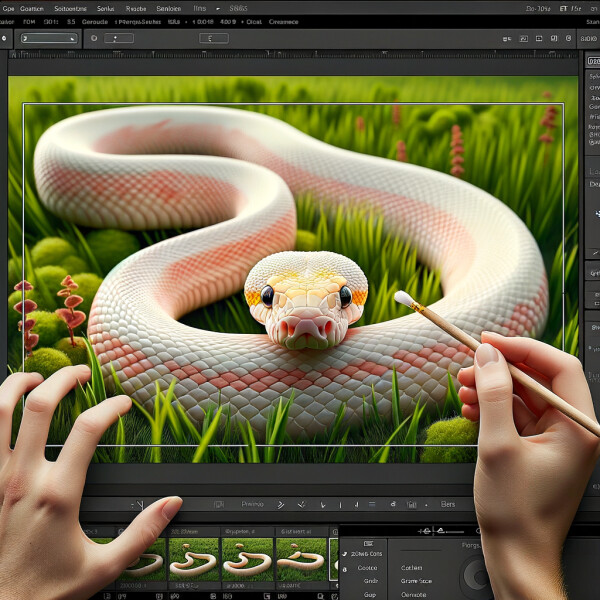Toggle the checkmark beside '20lw6 Coils'
This screenshot has height=600, width=600.
[345, 554]
